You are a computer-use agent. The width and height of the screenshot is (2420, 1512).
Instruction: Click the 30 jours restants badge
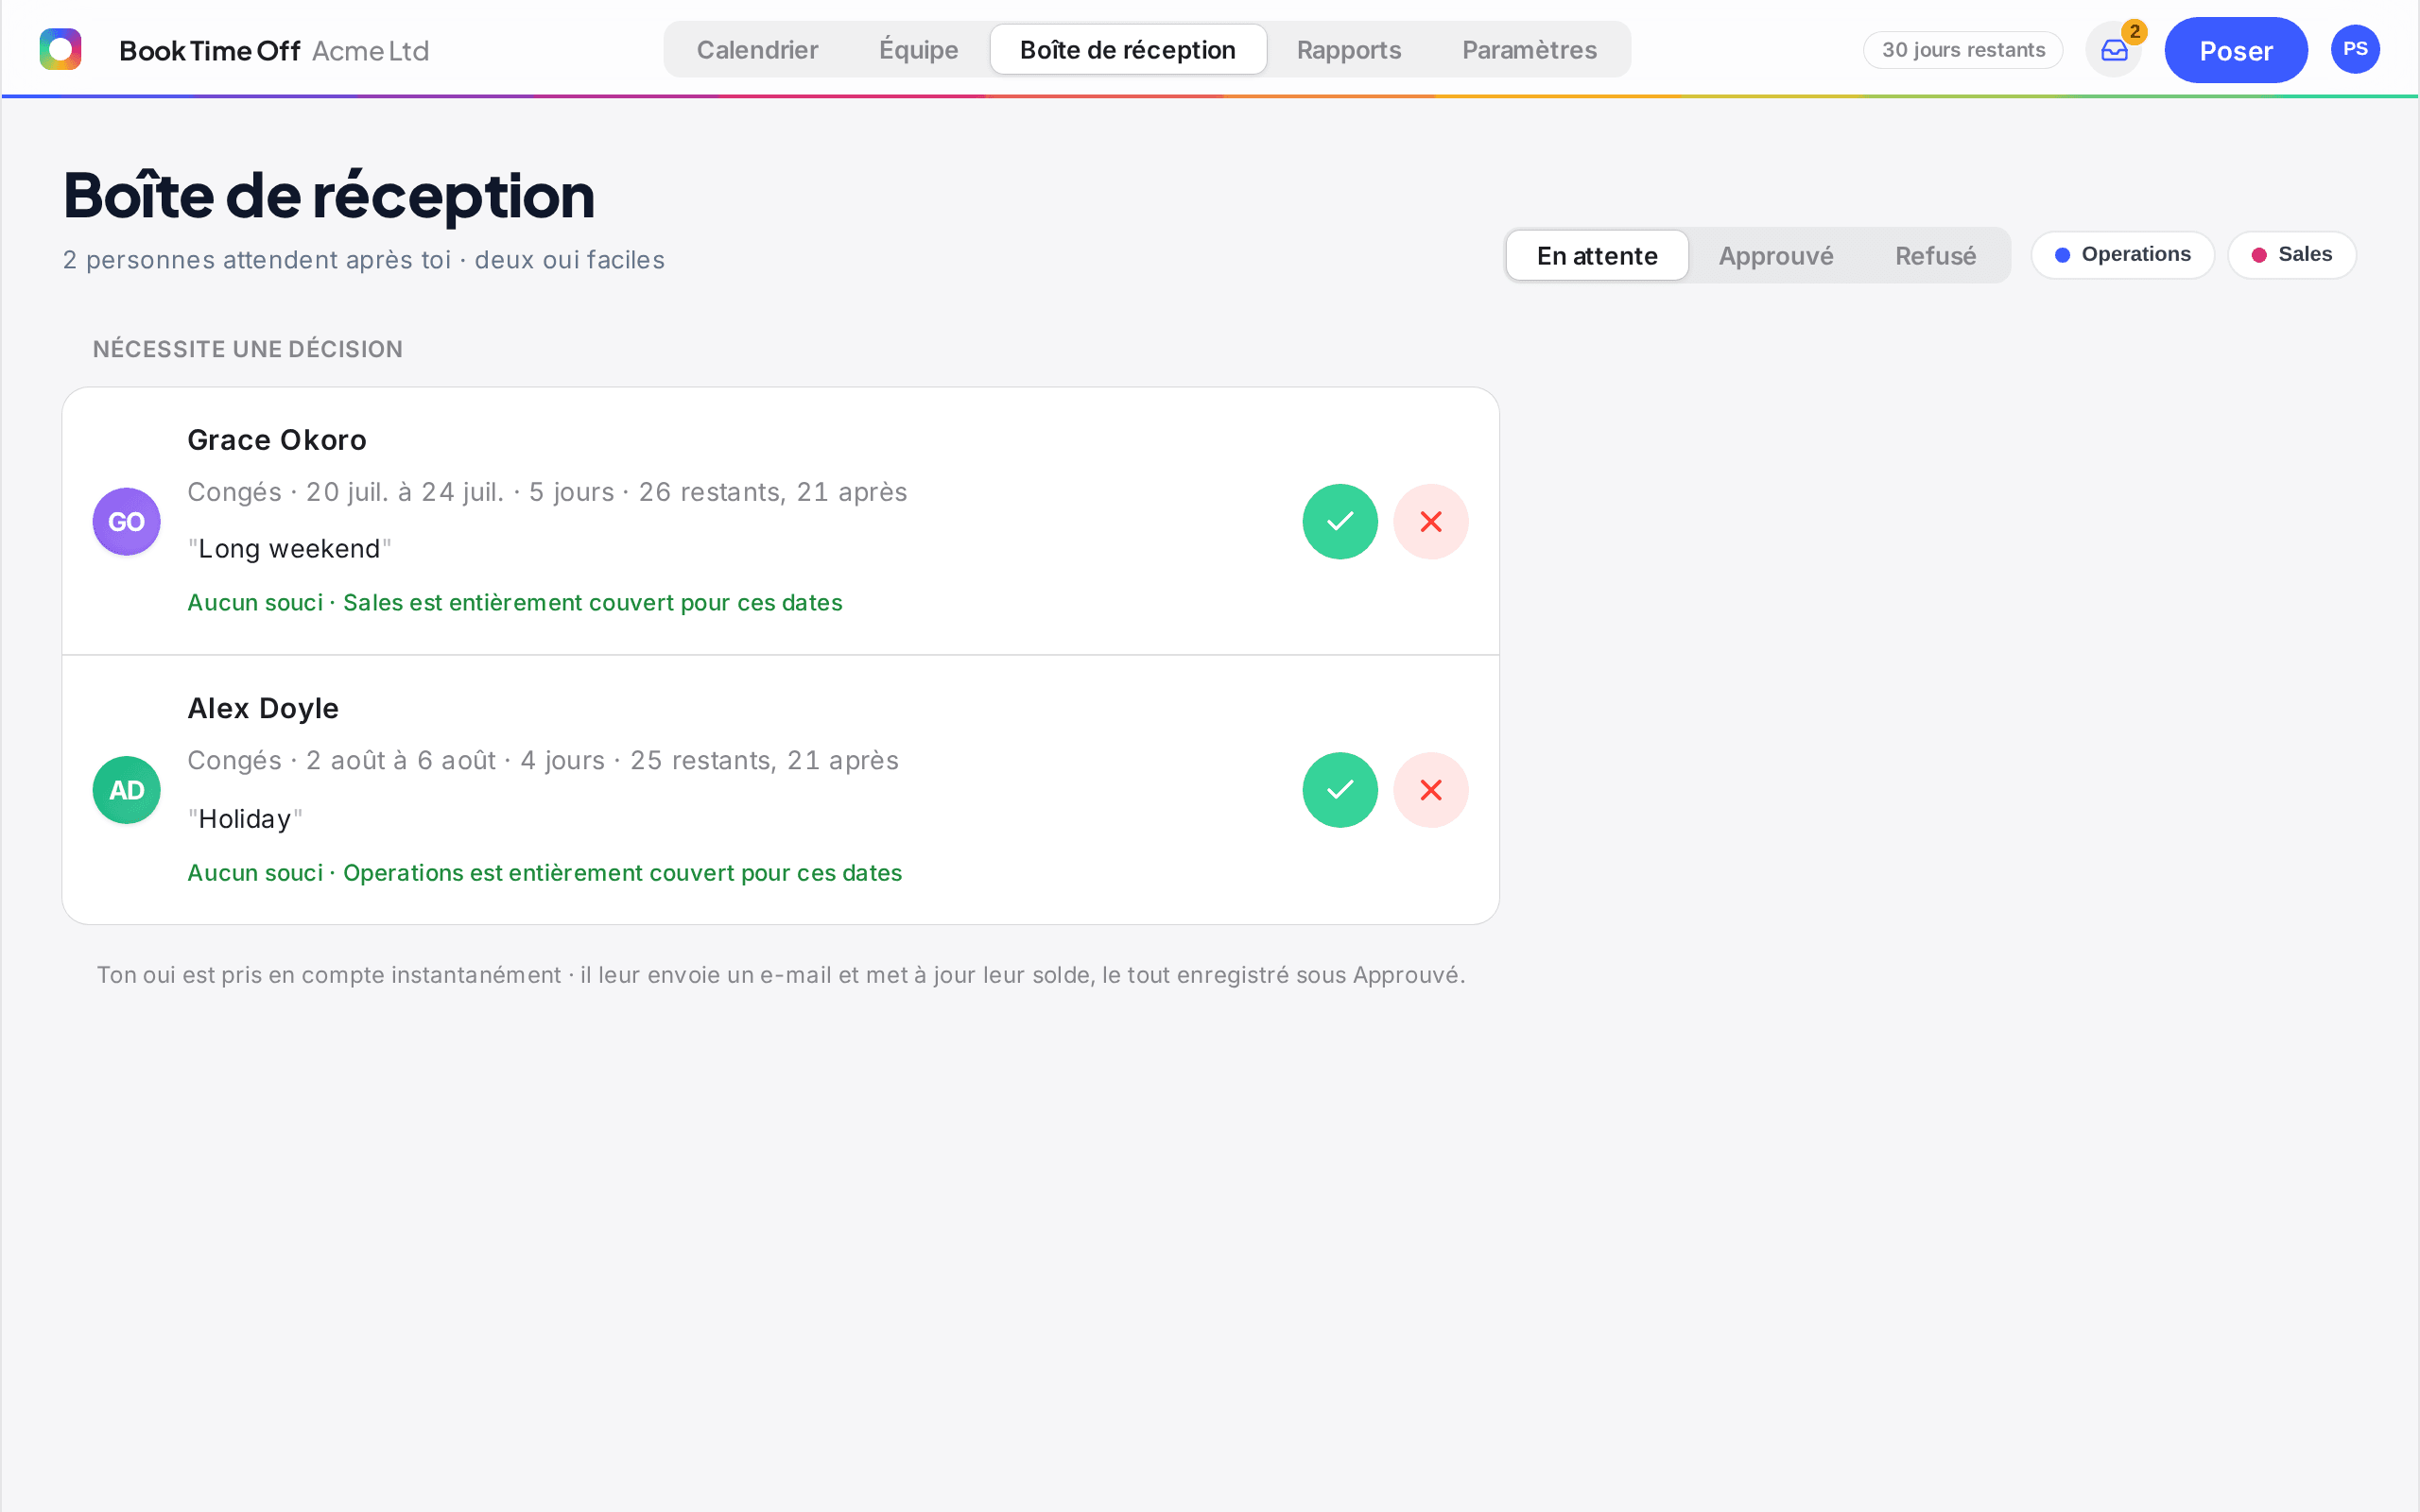click(1963, 50)
